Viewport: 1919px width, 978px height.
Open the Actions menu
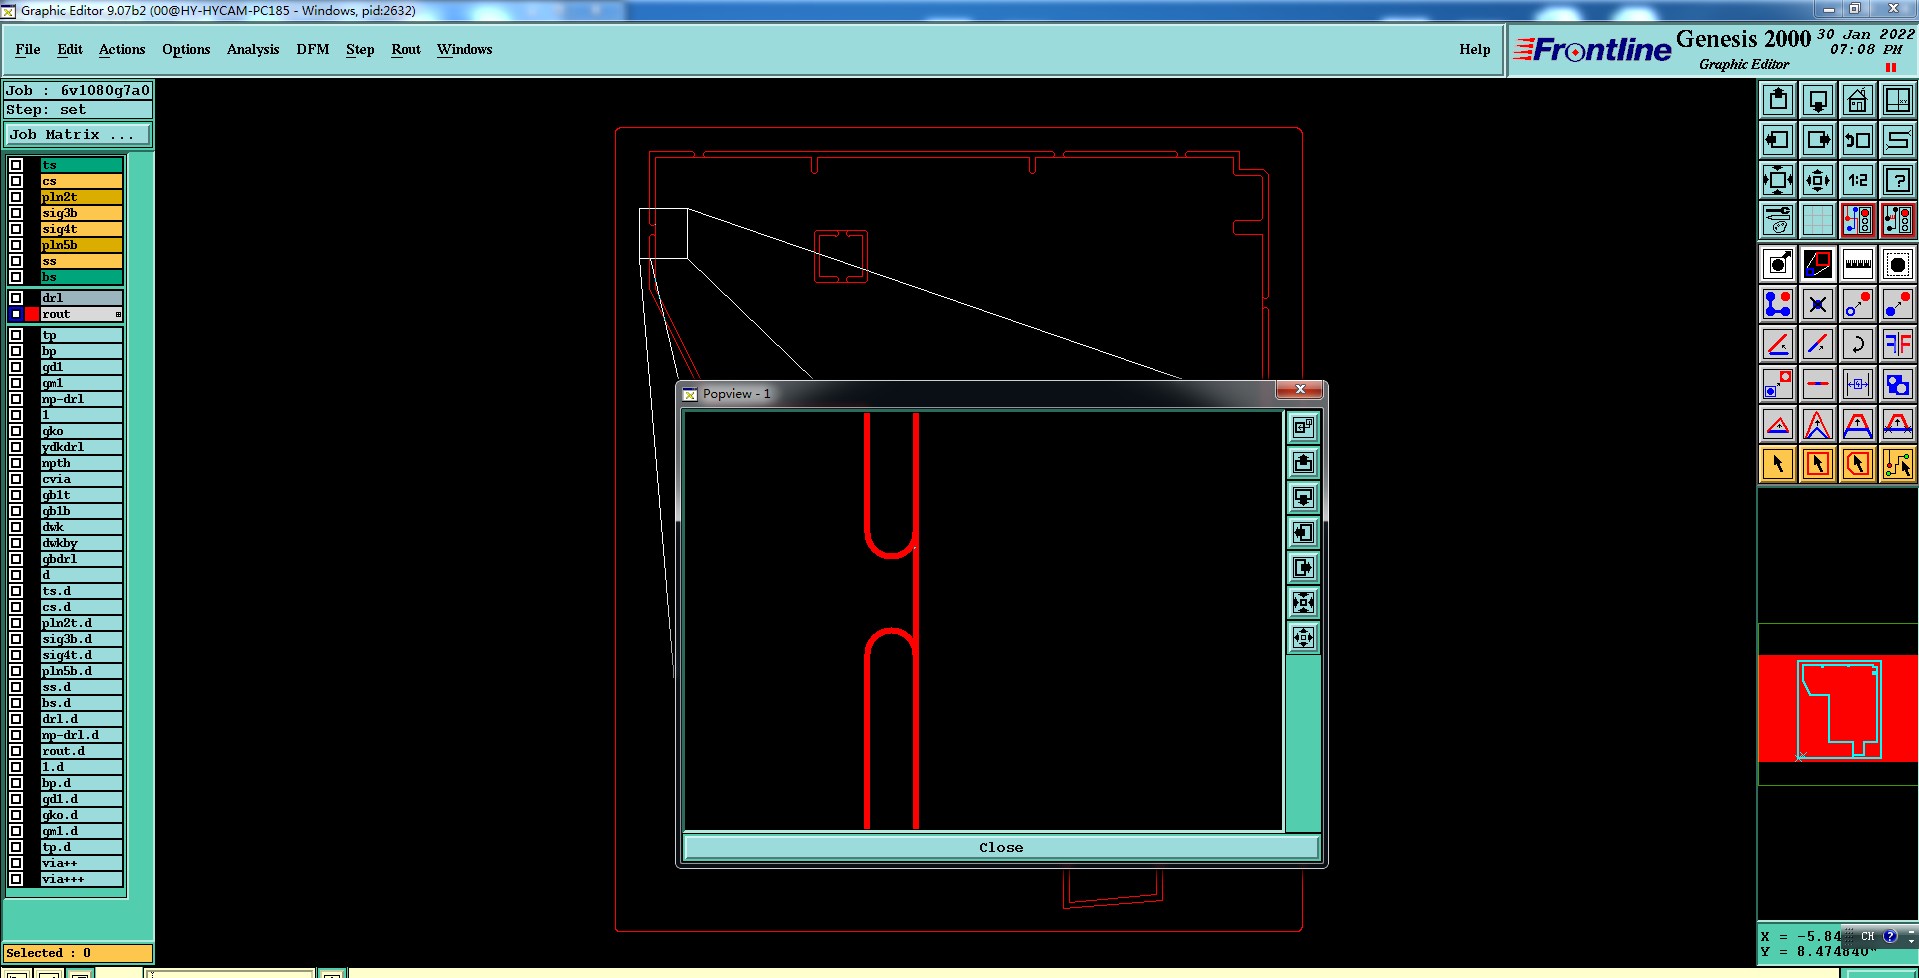coord(122,49)
